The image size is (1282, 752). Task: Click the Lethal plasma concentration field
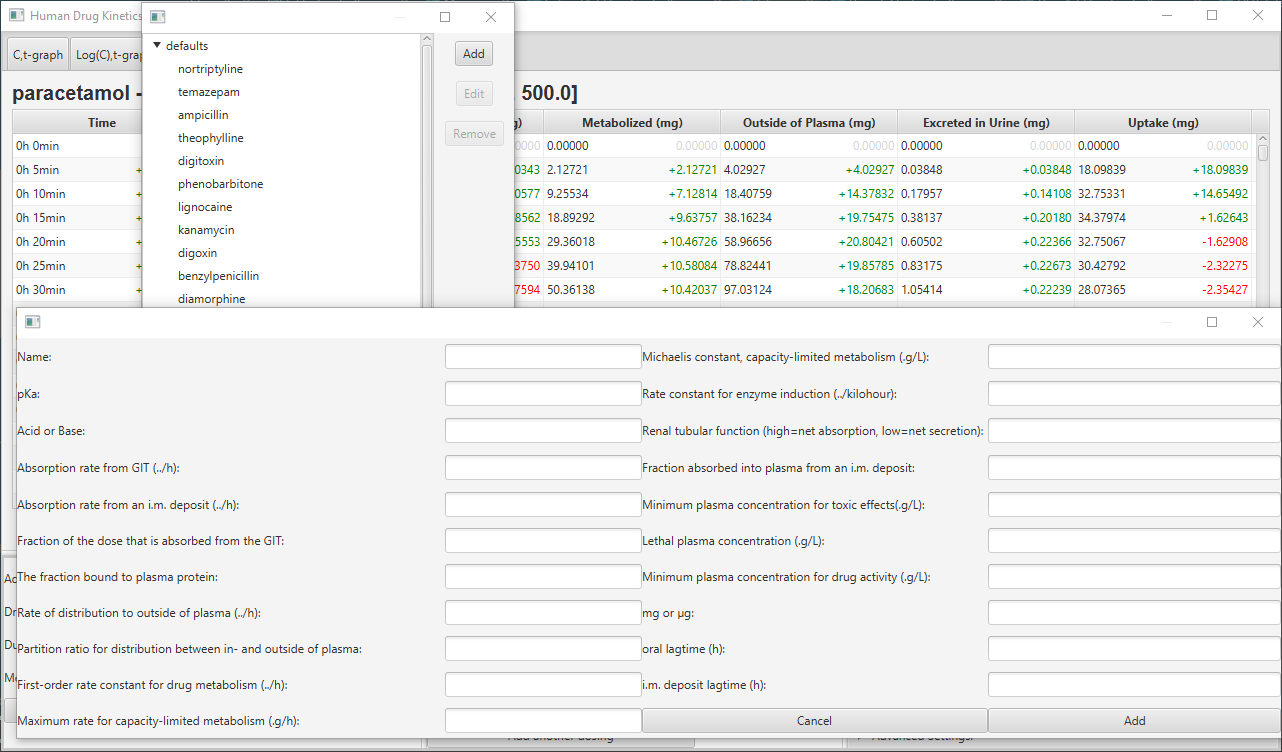(1134, 541)
